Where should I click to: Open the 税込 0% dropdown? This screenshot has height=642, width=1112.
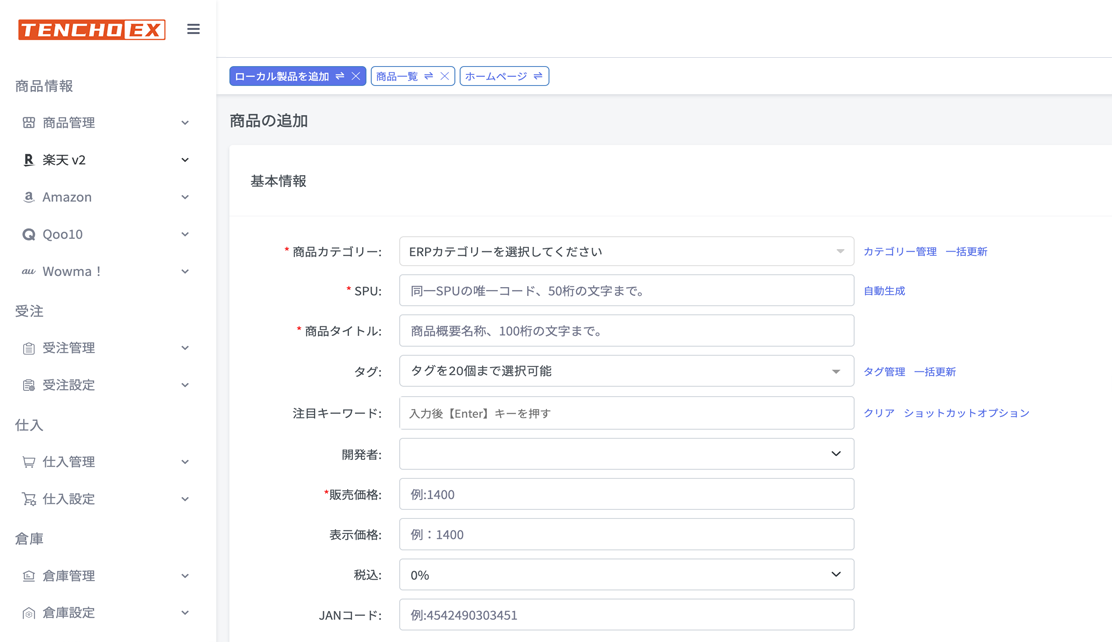pos(626,575)
